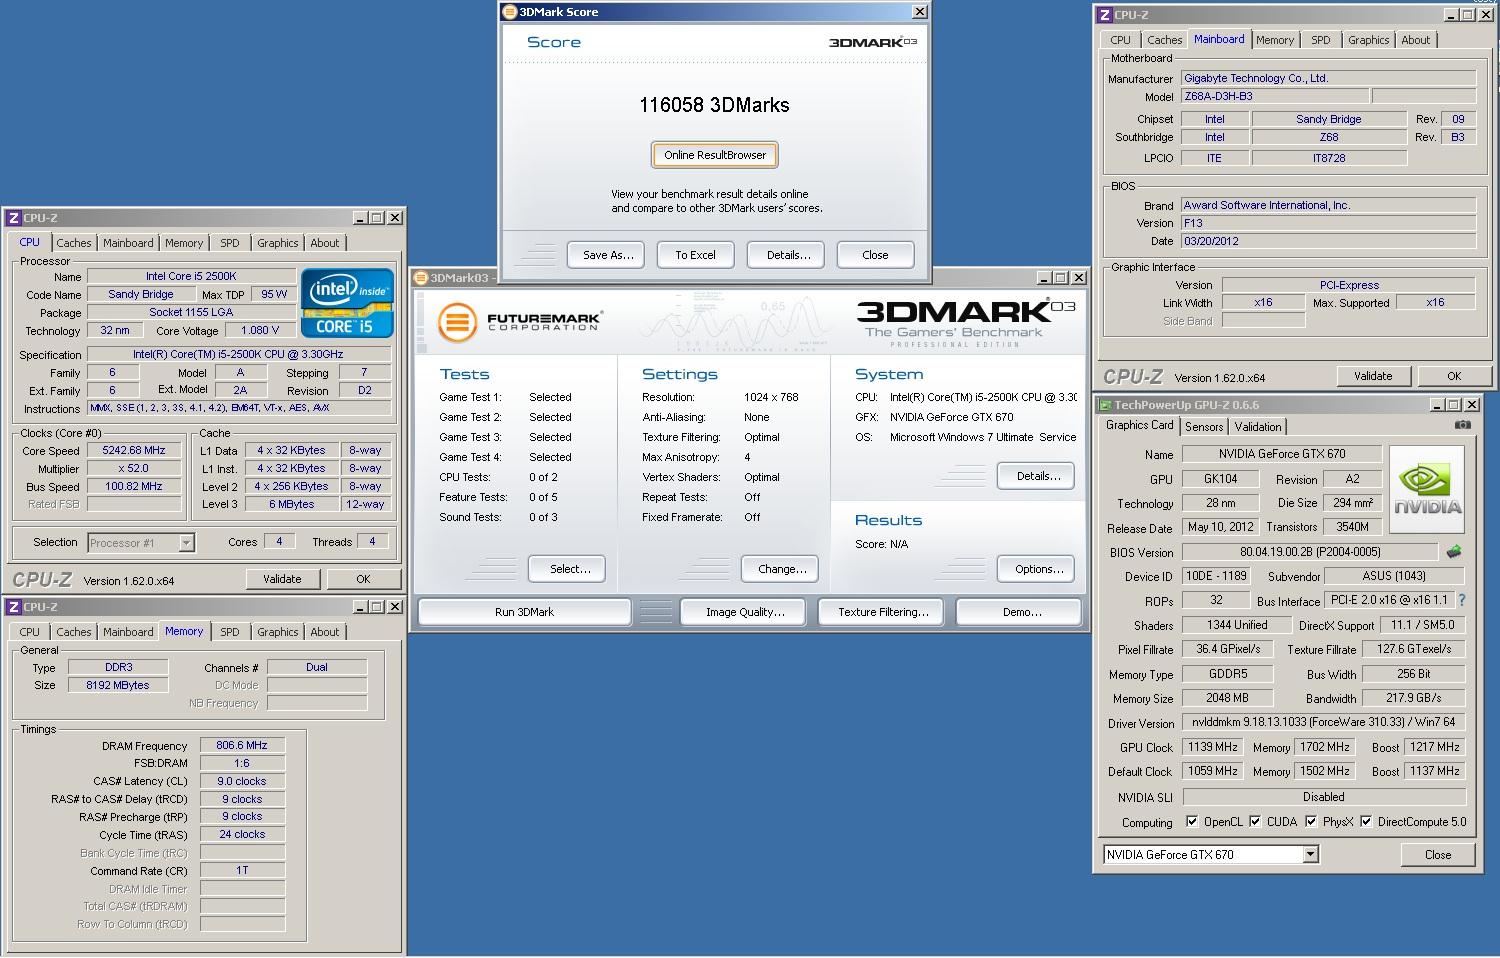The image size is (1500, 958).
Task: Select Memory tab in CPU-Z CPU window
Action: pos(184,243)
